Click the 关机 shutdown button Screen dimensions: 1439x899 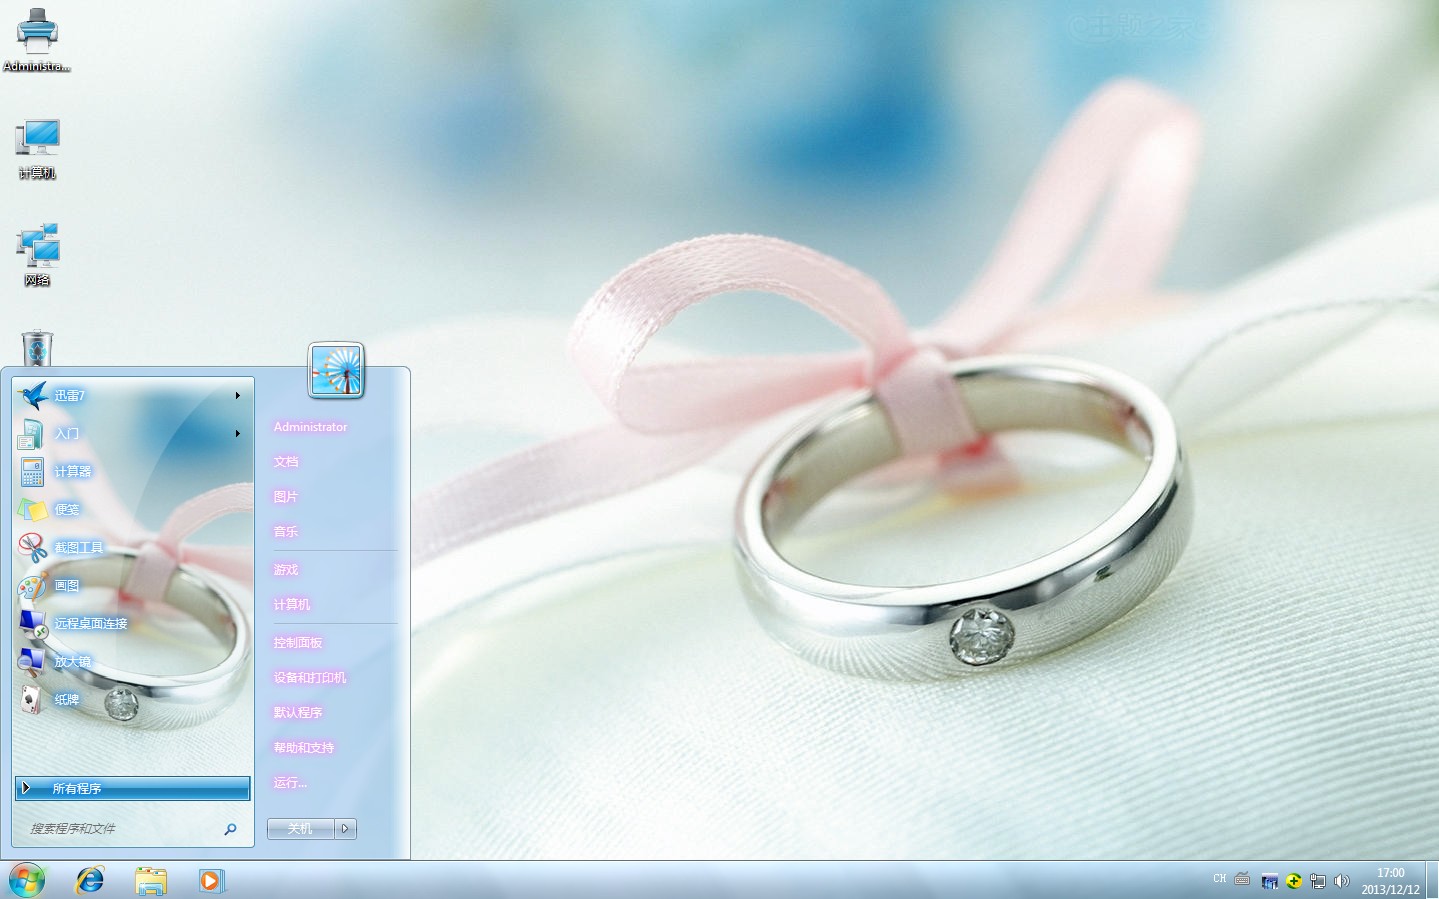(x=300, y=829)
